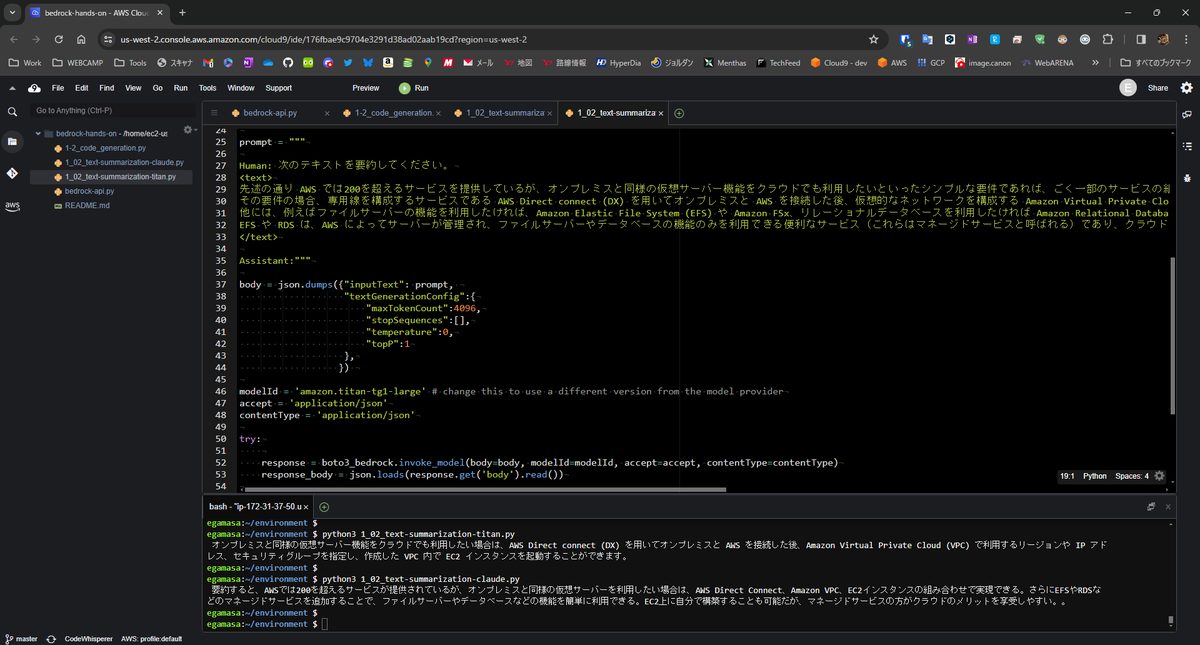Open the master git branch indicator
The height and width of the screenshot is (645, 1200).
(x=21, y=638)
